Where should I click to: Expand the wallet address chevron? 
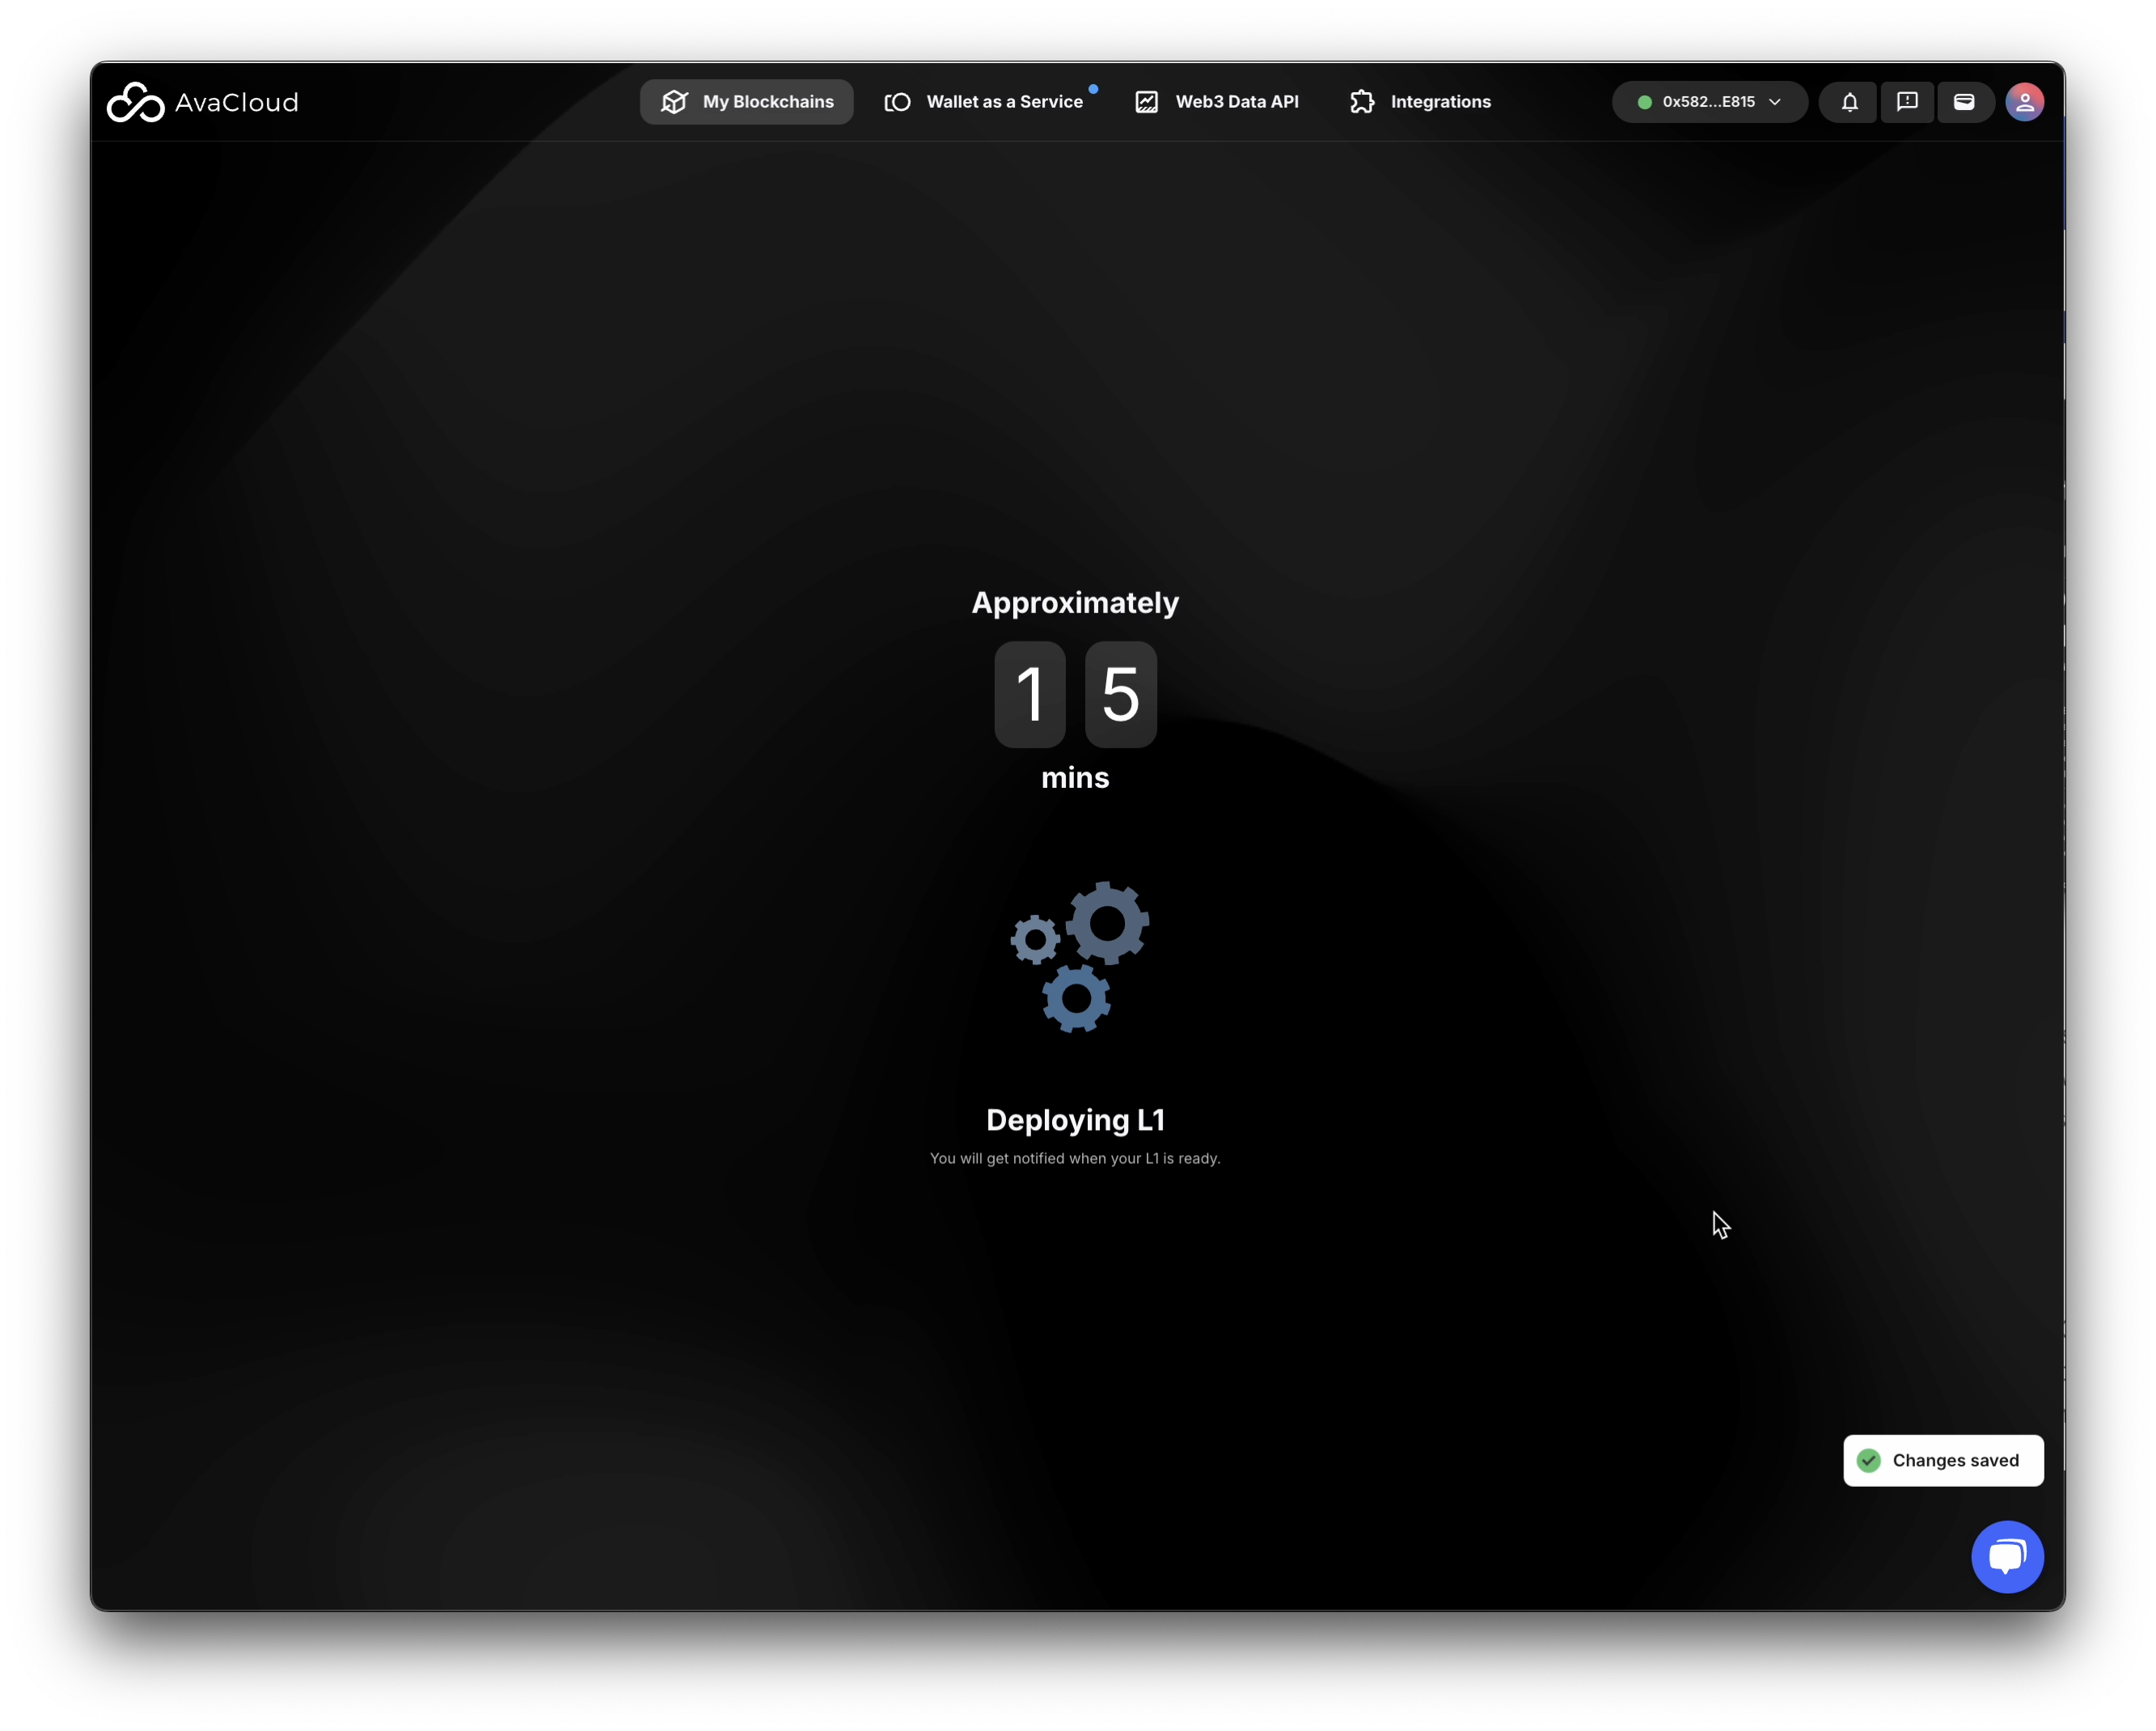pos(1775,102)
